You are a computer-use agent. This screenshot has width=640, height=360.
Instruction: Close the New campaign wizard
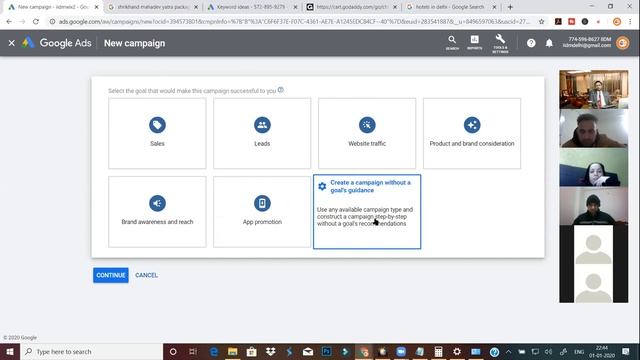11,43
